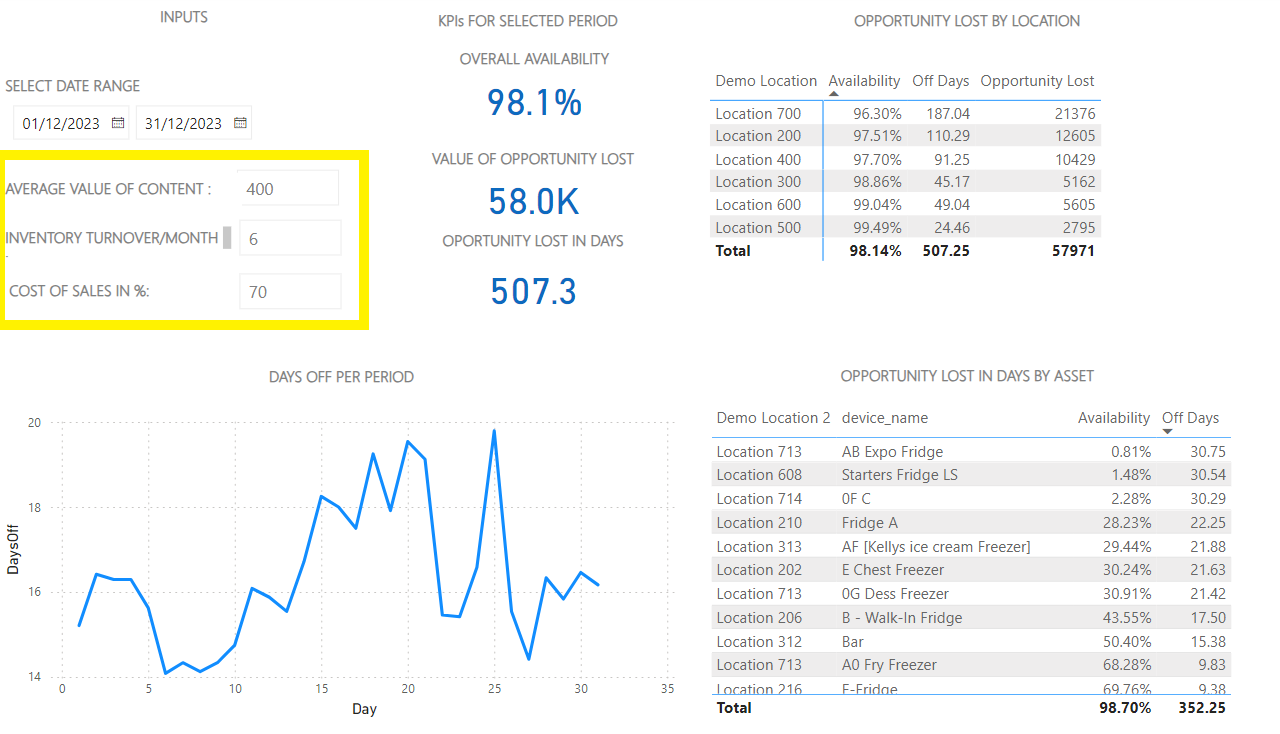Select the Location 500 row

click(905, 227)
